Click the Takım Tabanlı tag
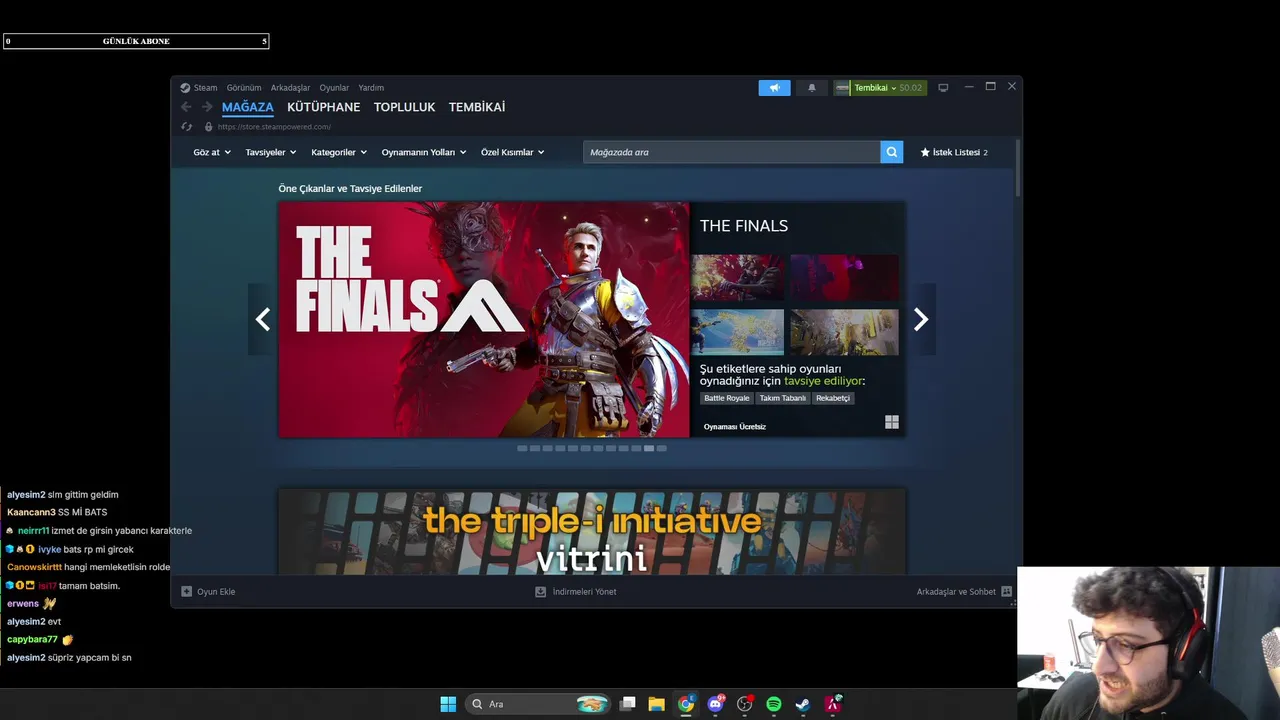This screenshot has width=1280, height=720. tap(783, 398)
